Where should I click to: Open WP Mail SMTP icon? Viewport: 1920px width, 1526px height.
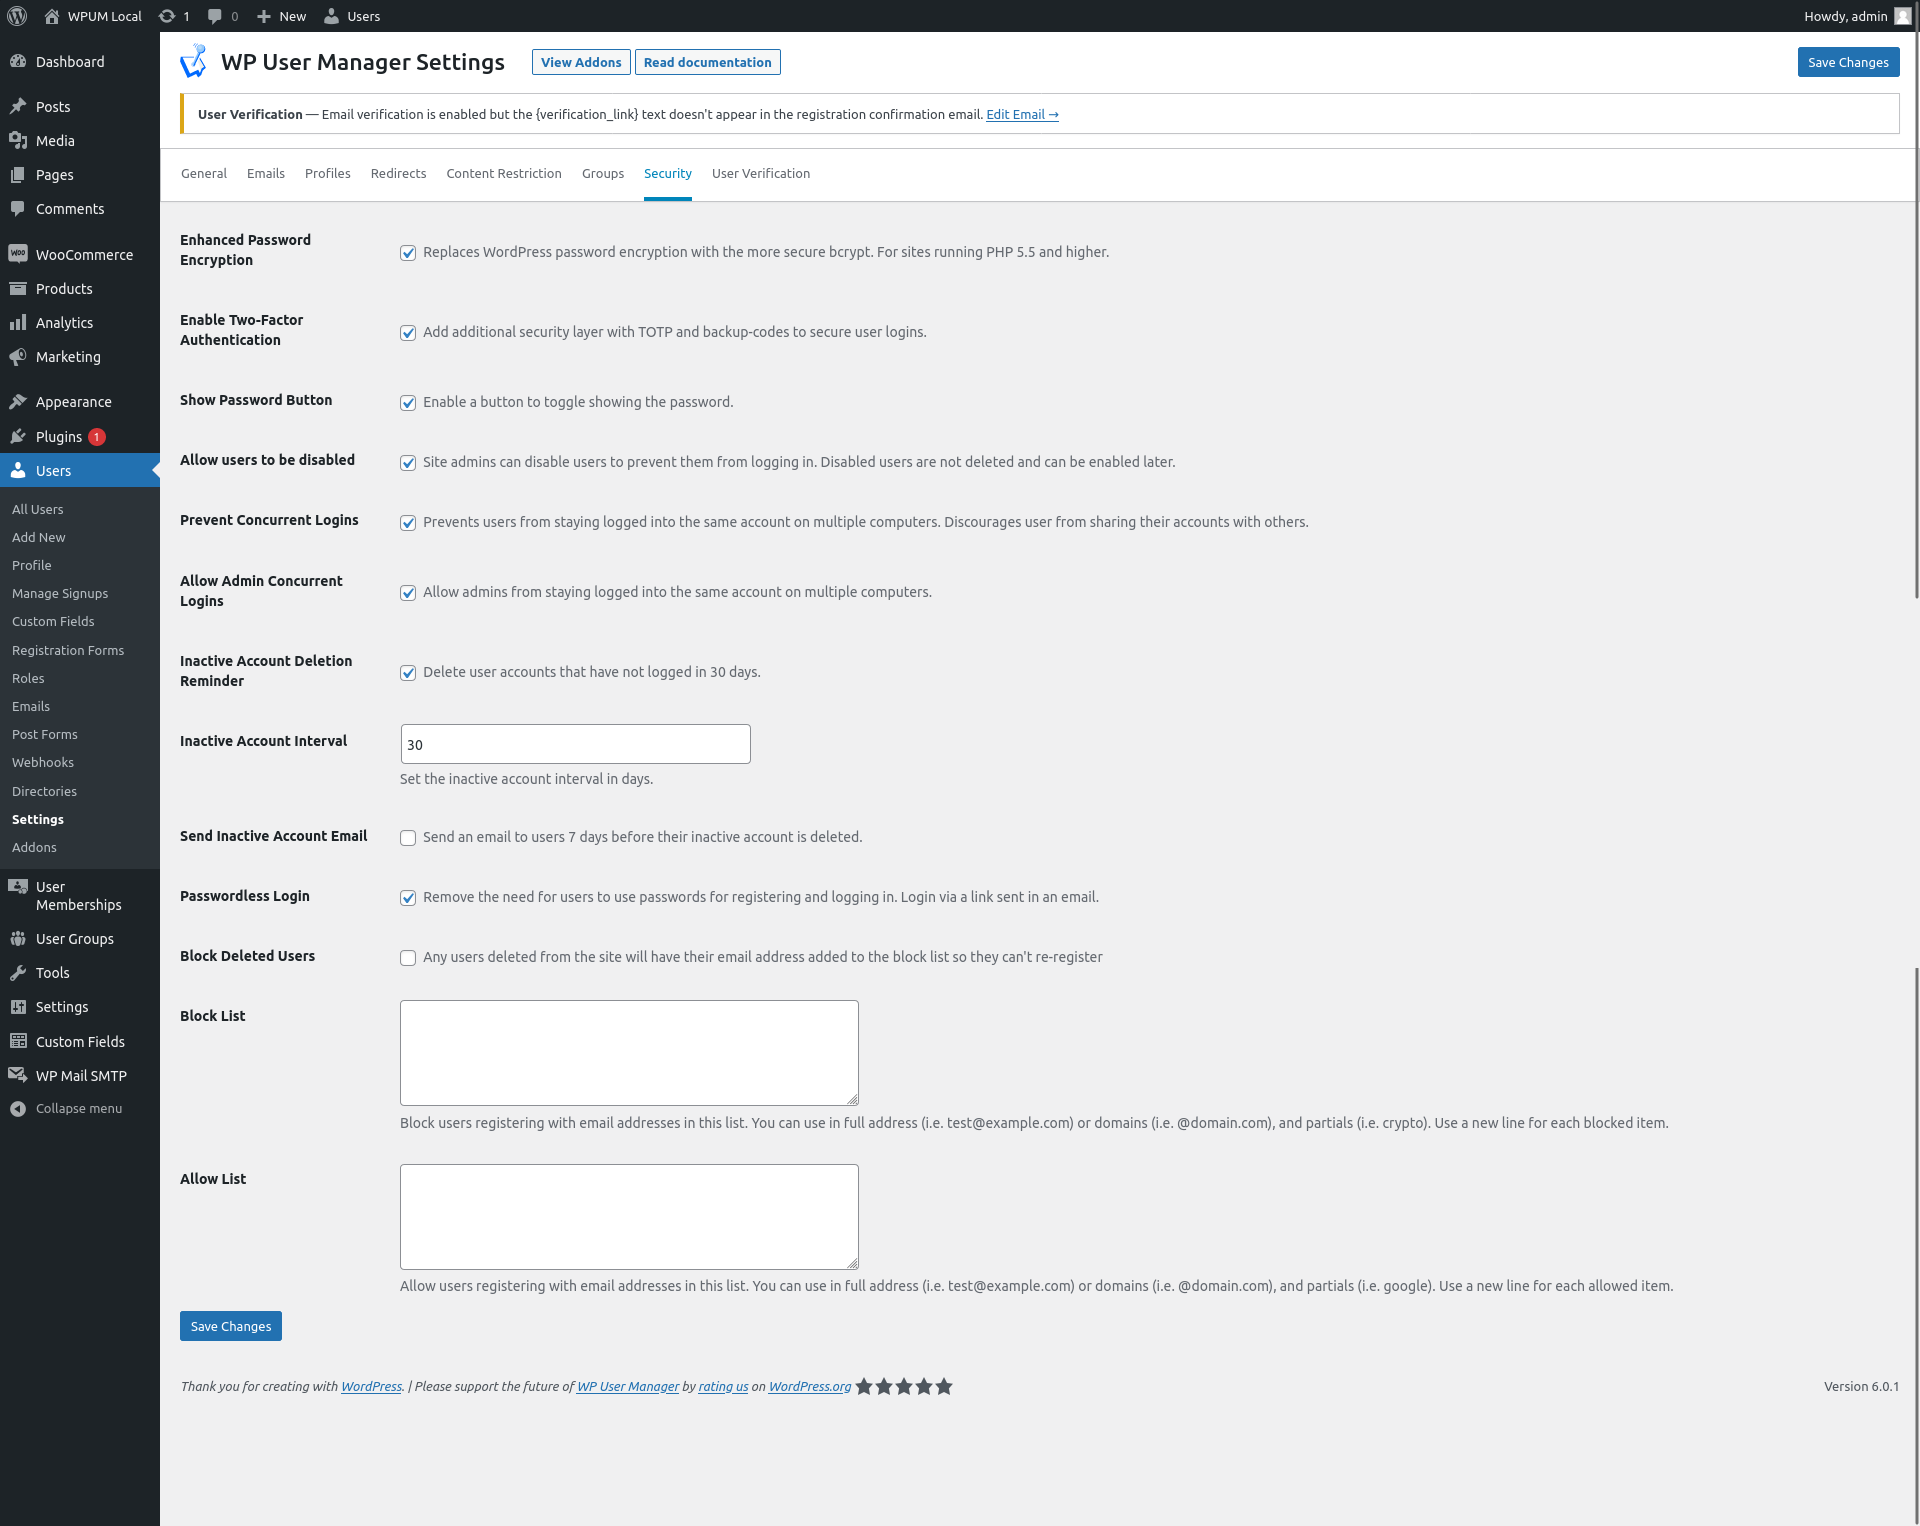tap(18, 1075)
